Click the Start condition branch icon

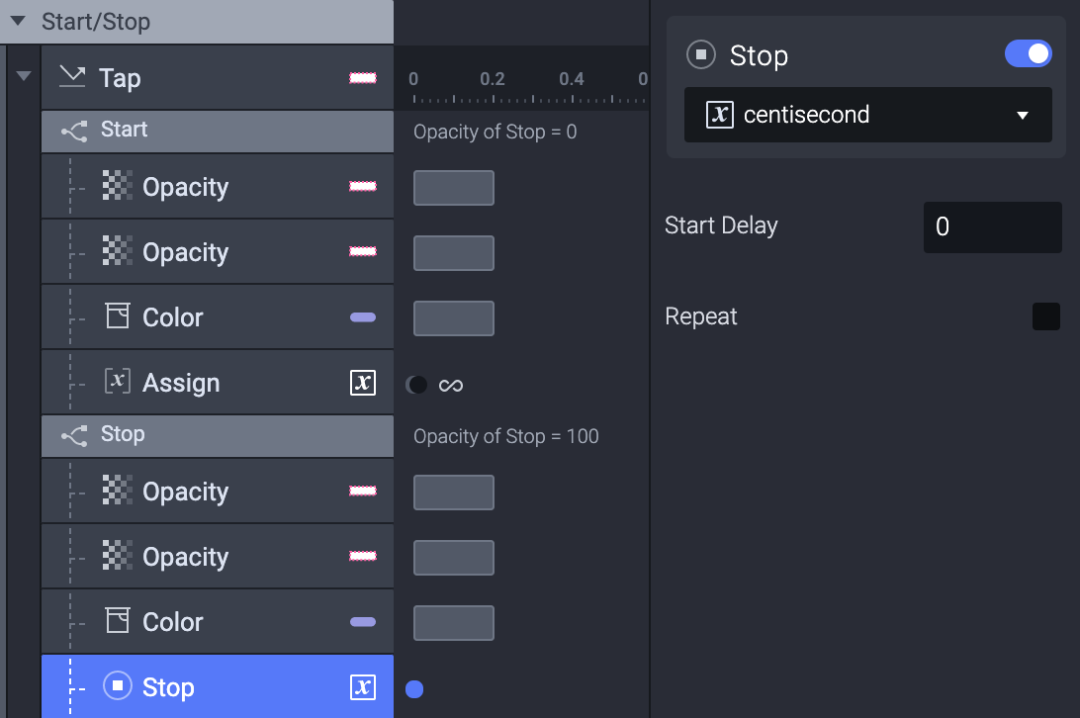point(74,130)
